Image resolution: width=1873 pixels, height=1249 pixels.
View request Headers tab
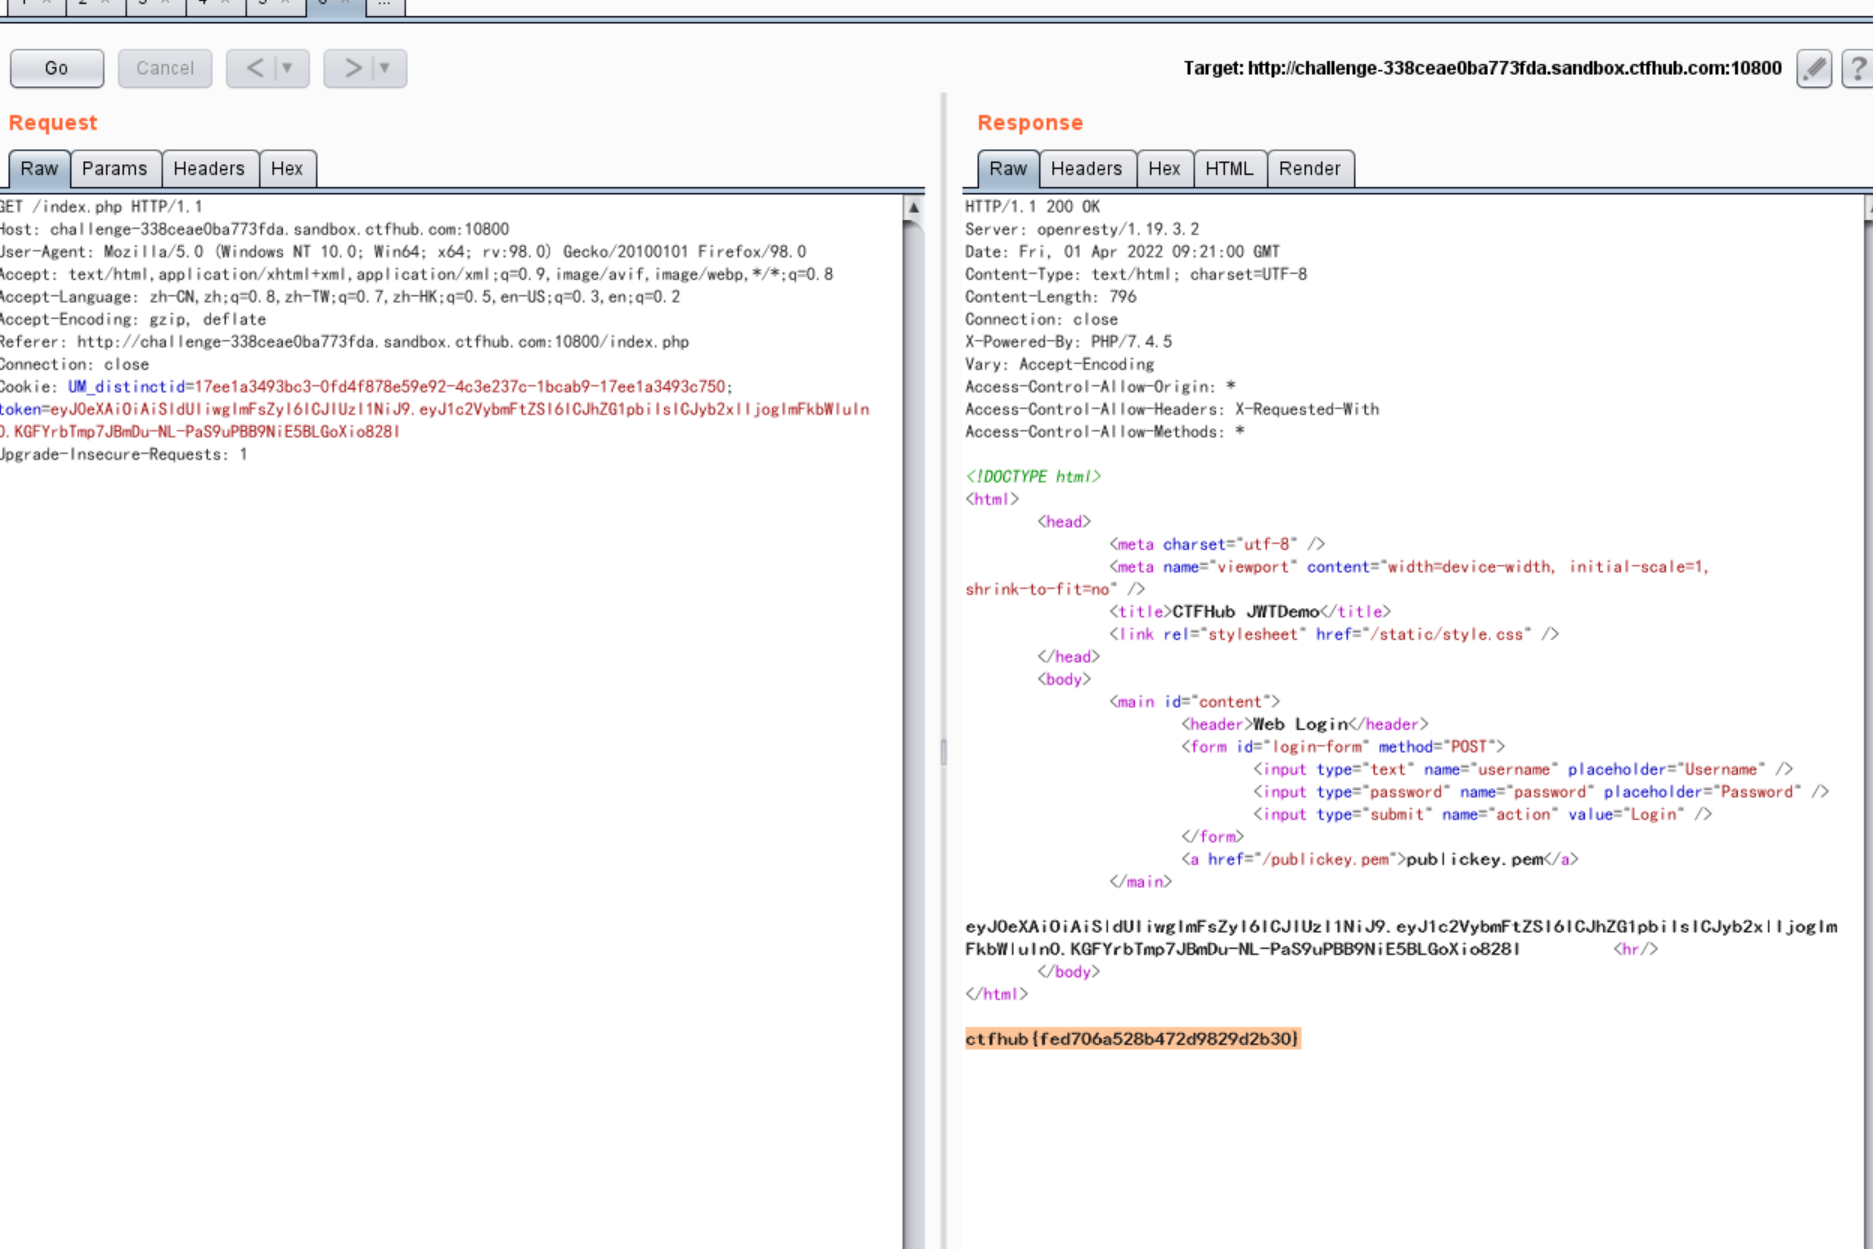tap(208, 168)
